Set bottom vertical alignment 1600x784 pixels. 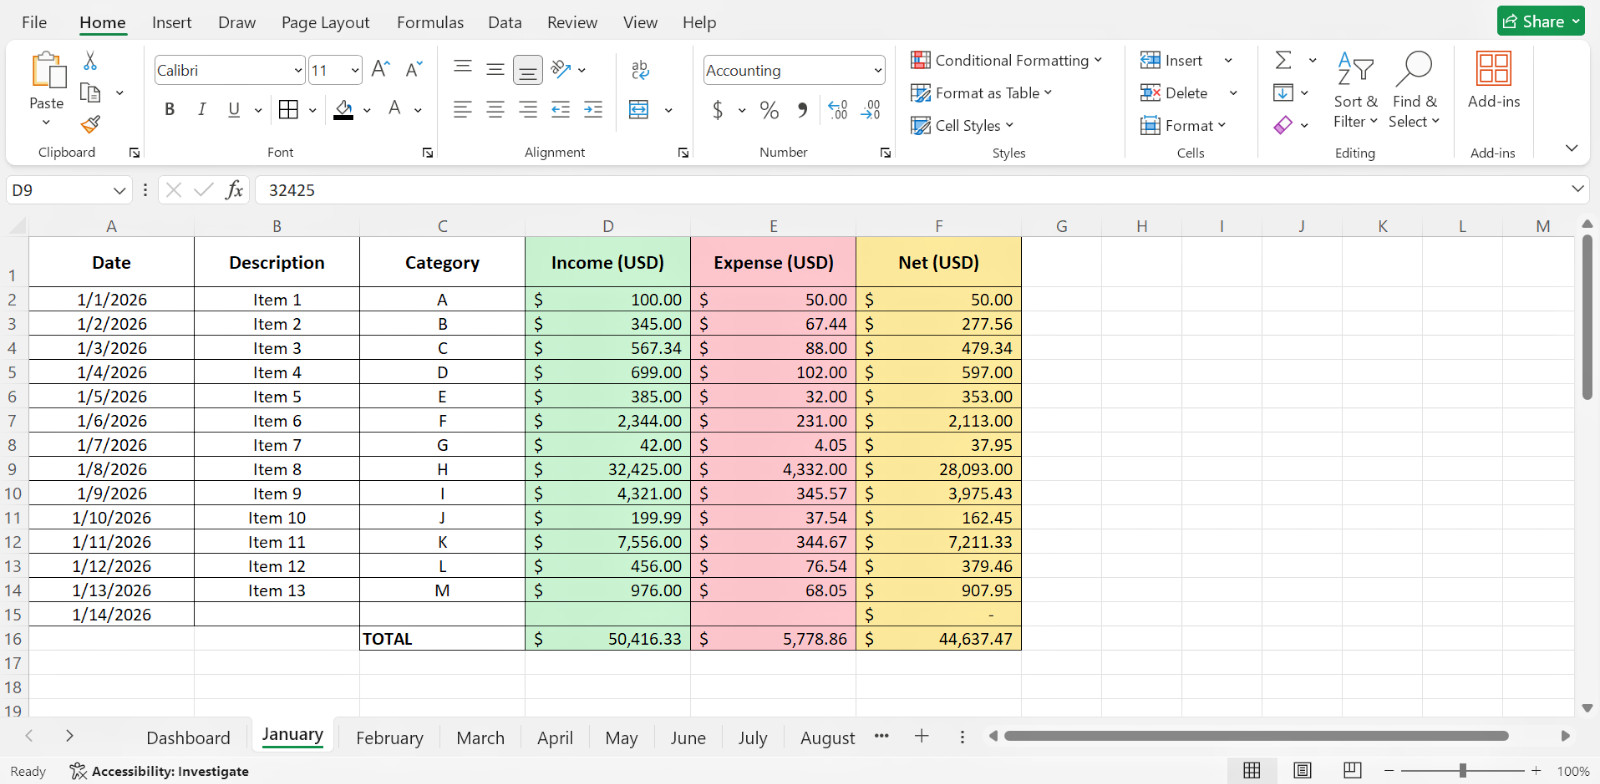(x=528, y=70)
